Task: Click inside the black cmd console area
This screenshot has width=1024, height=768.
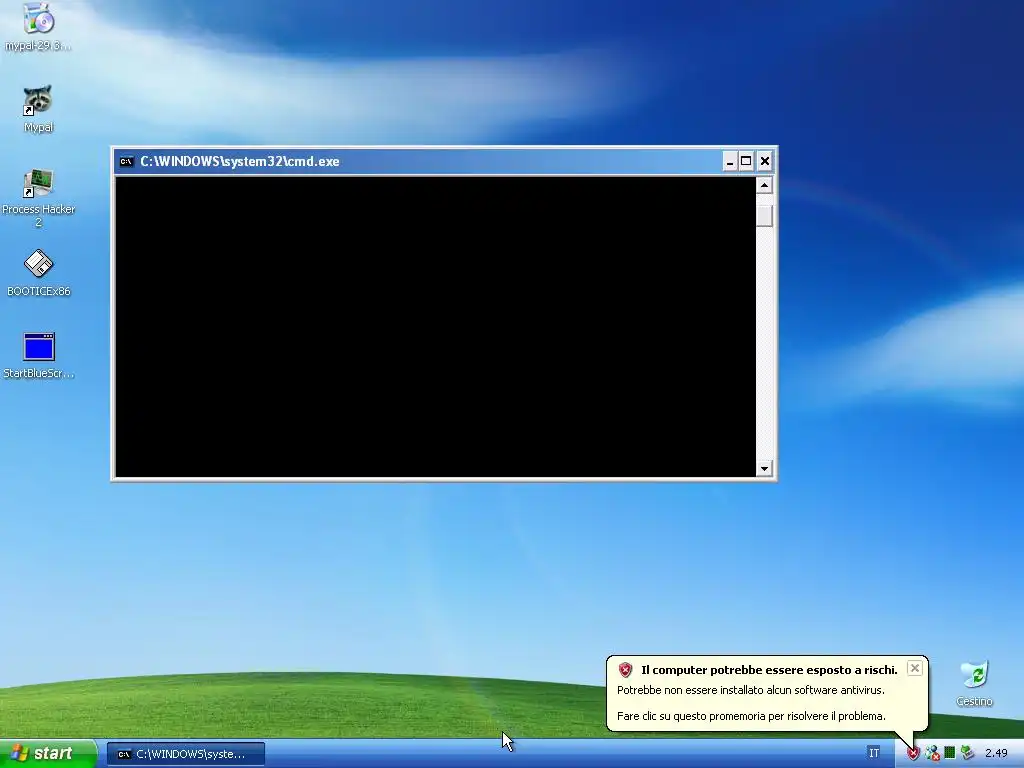Action: 436,327
